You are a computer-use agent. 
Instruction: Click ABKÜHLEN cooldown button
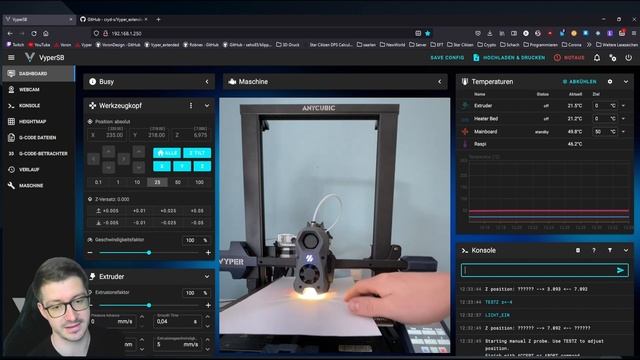pyautogui.click(x=579, y=82)
